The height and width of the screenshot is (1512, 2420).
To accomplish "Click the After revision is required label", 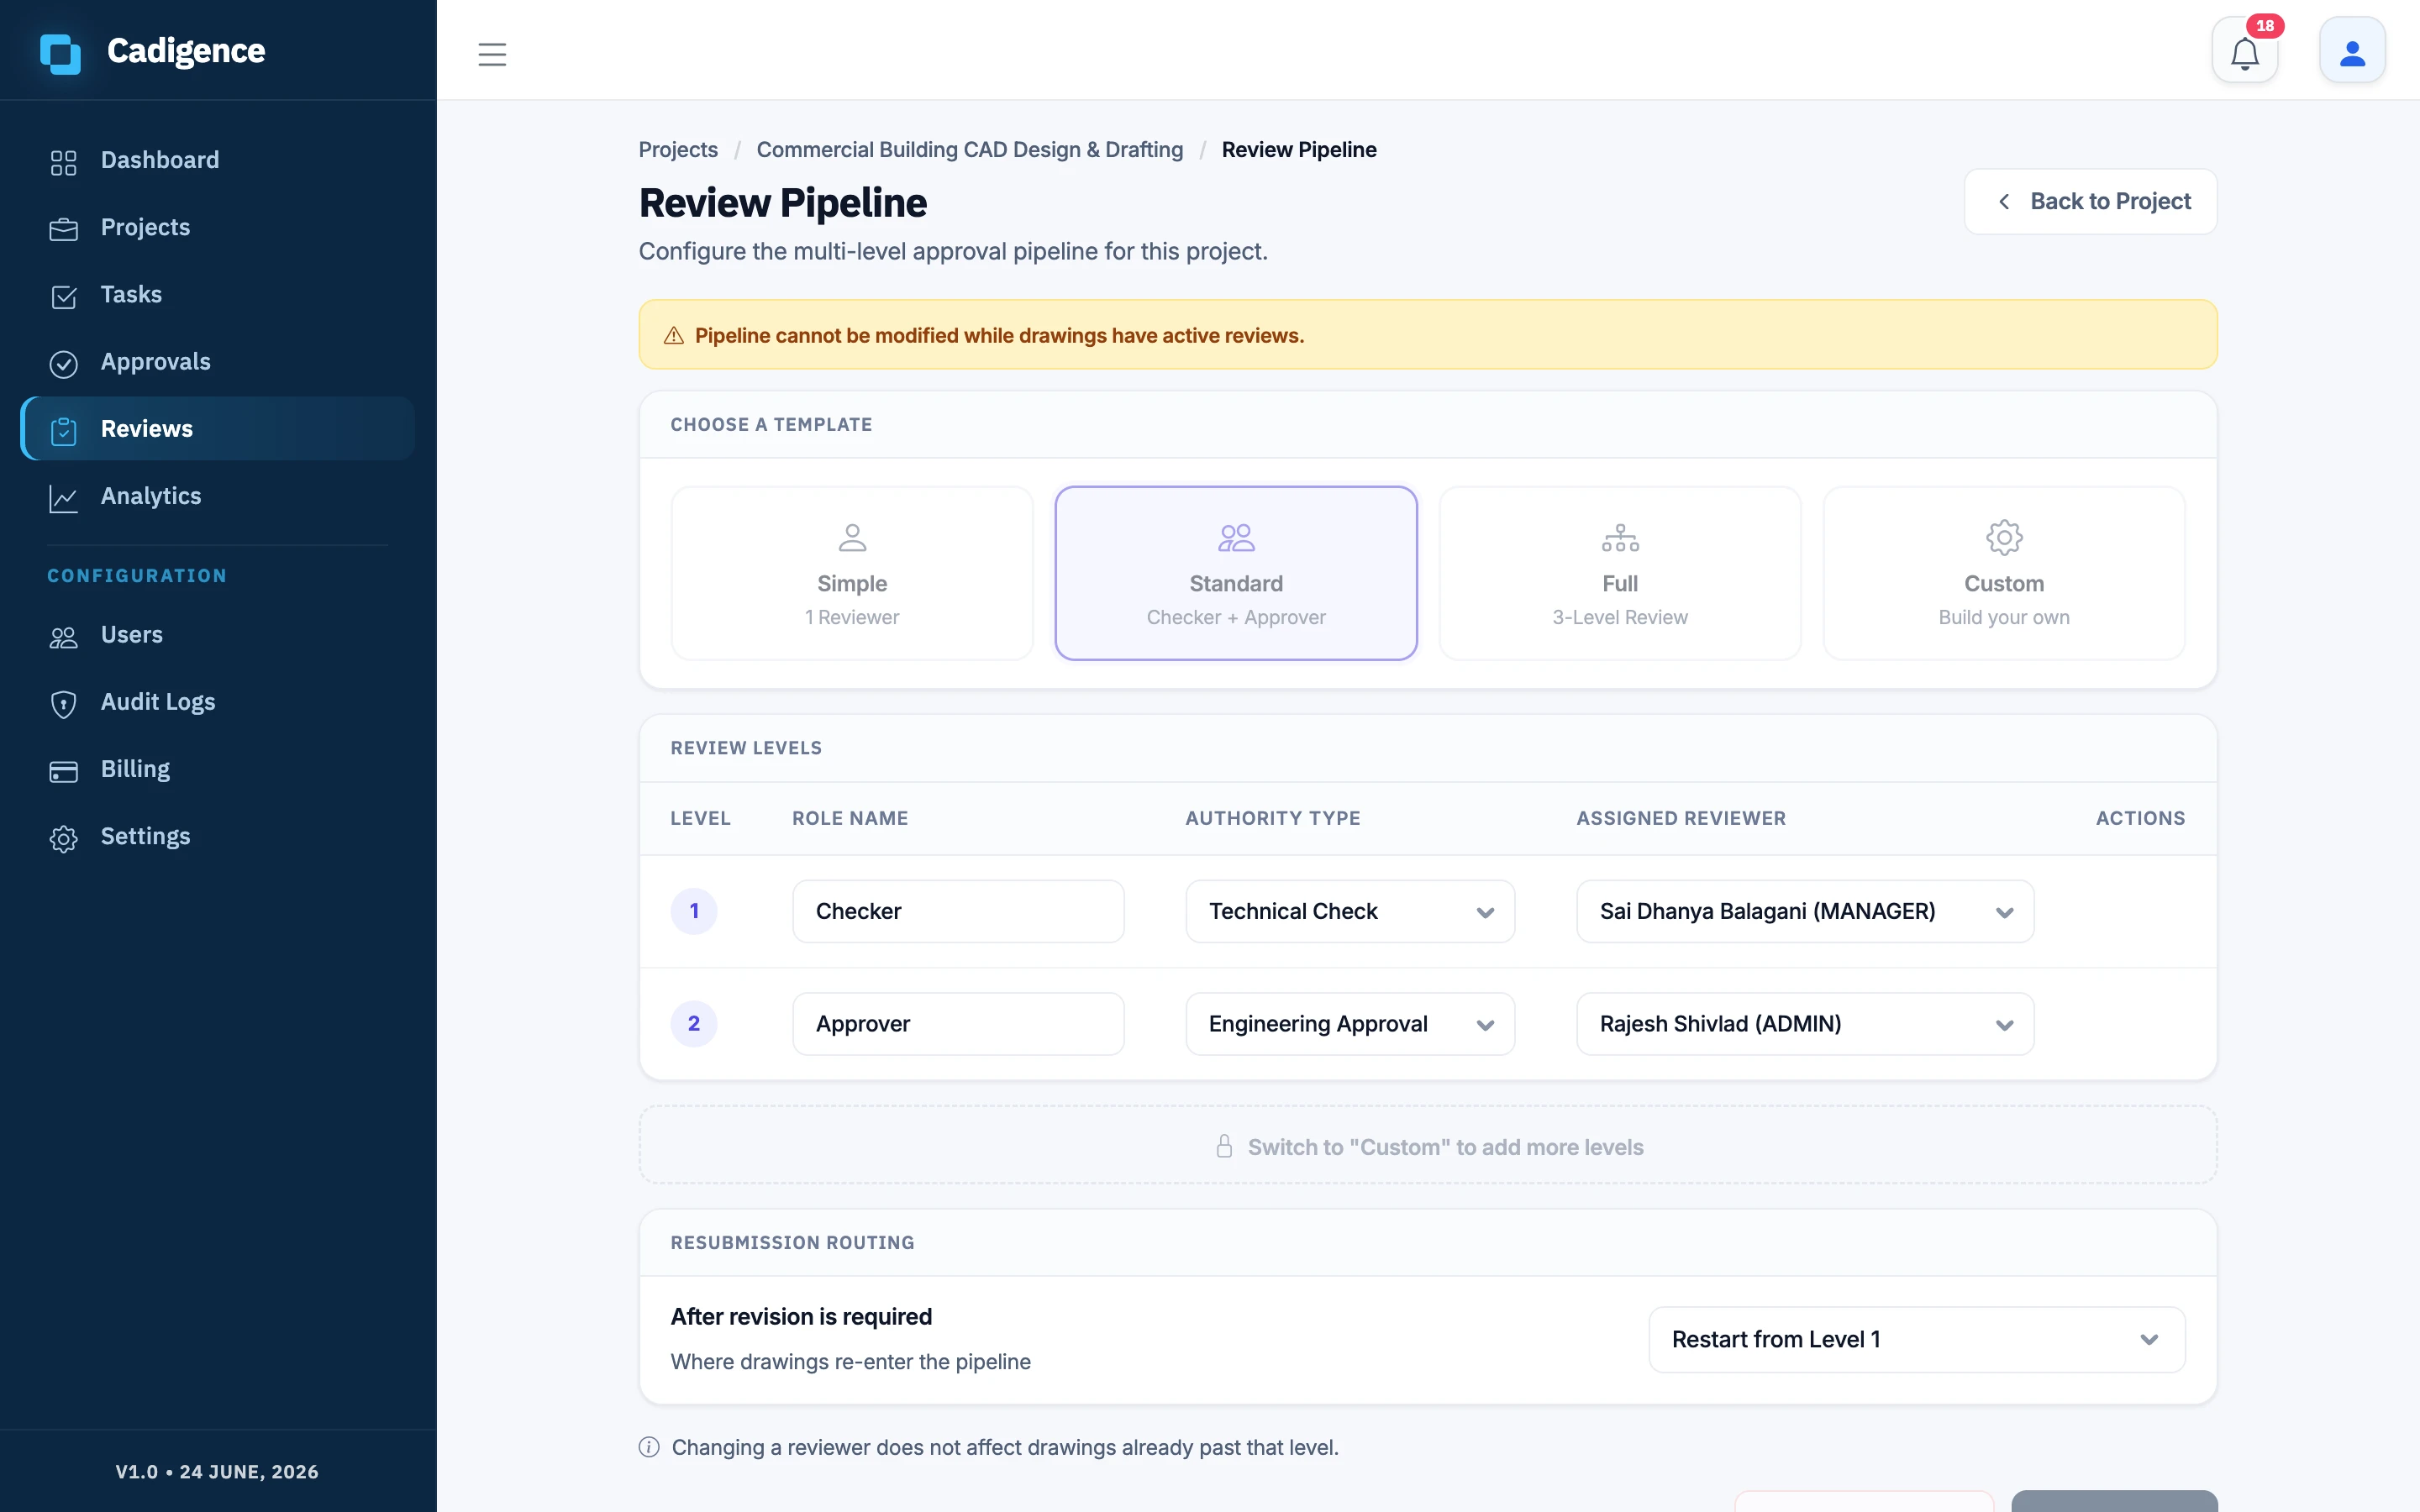I will click(801, 1317).
